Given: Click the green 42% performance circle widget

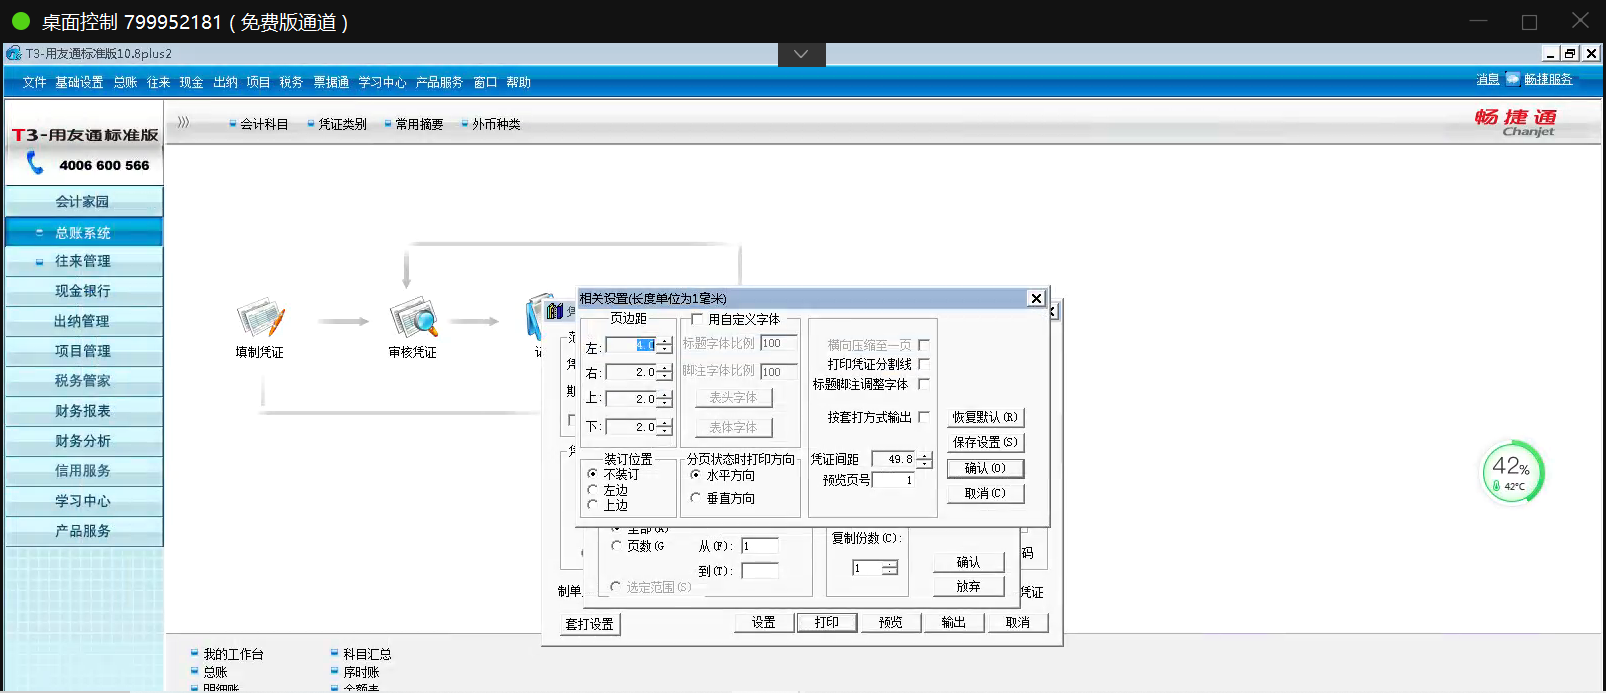Looking at the screenshot, I should 1512,473.
